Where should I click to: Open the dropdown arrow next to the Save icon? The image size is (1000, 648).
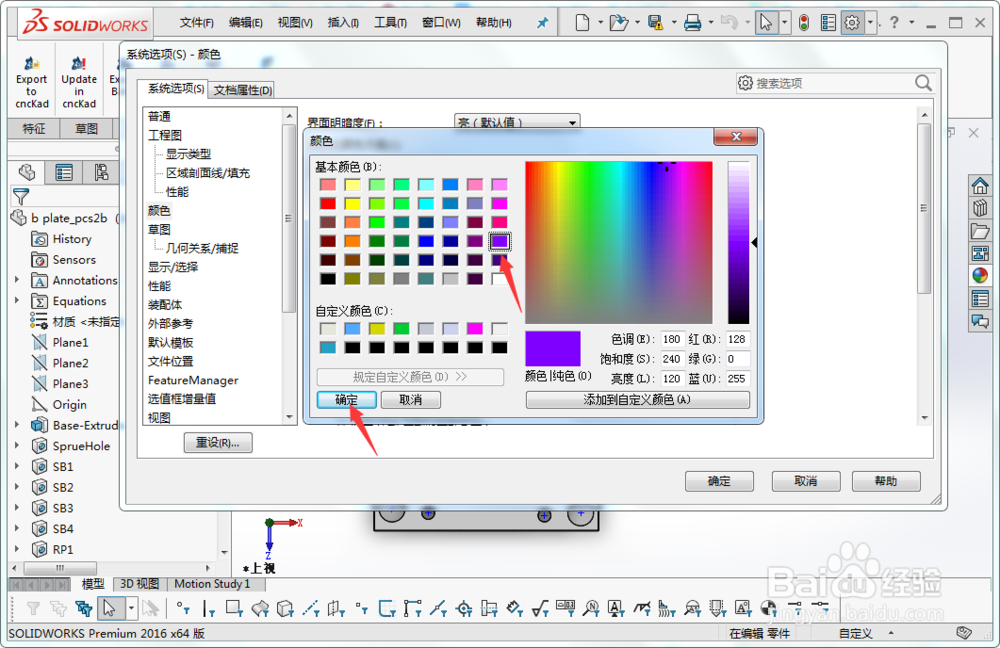point(673,23)
